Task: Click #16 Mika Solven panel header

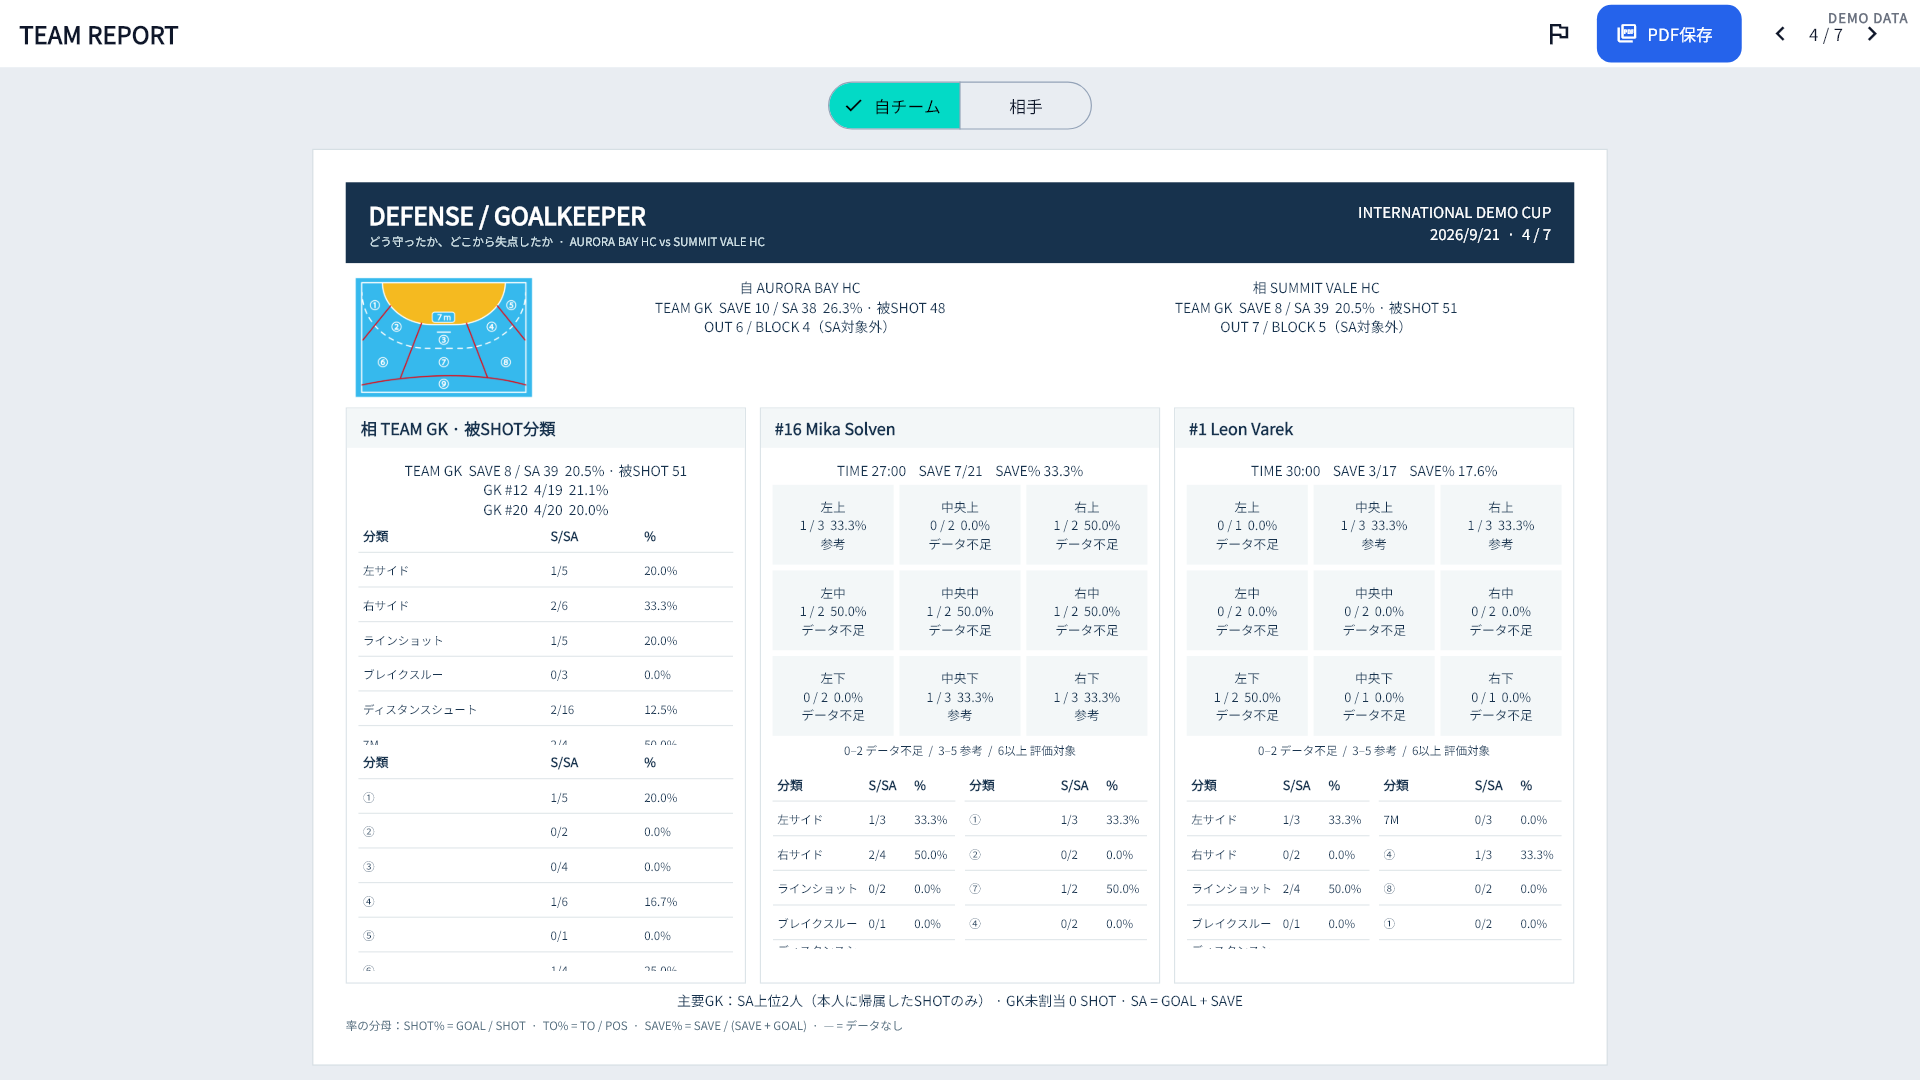Action: coord(960,429)
